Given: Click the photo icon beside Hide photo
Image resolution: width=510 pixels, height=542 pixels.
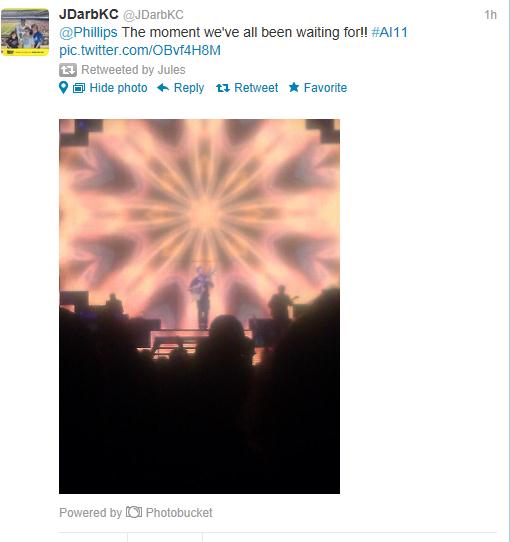Looking at the screenshot, I should (x=79, y=88).
